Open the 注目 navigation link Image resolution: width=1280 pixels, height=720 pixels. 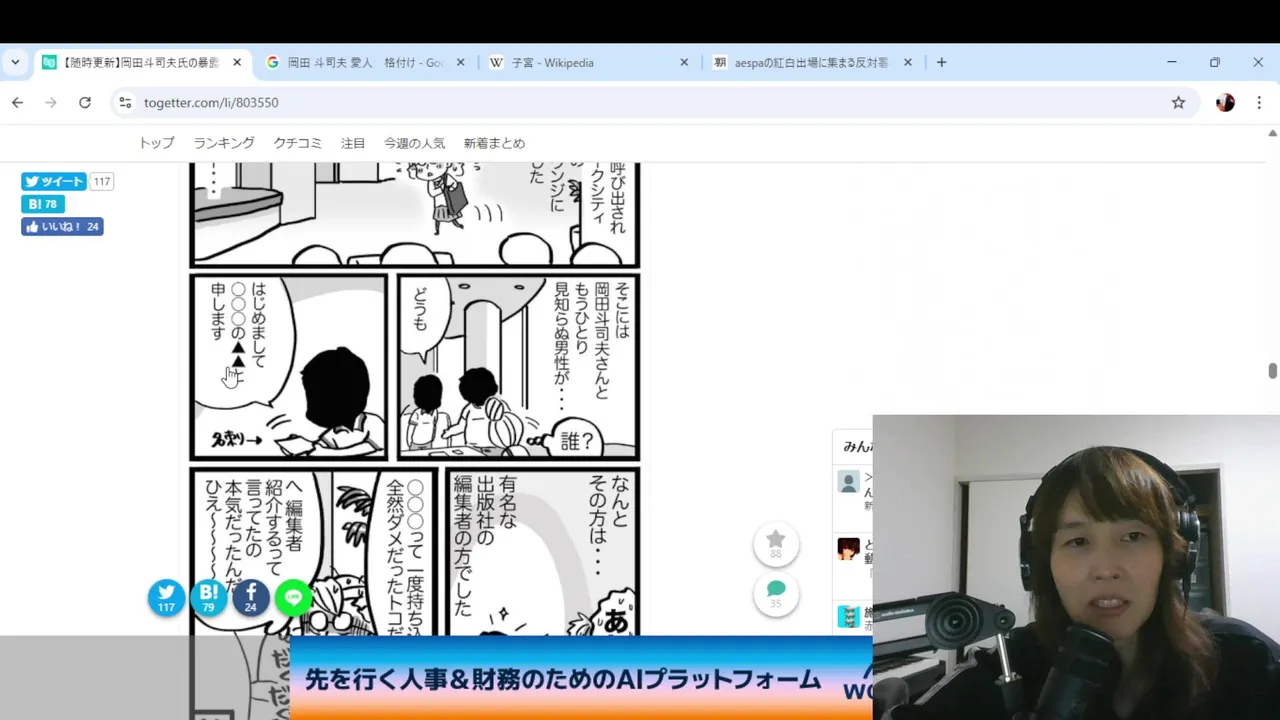(x=353, y=143)
